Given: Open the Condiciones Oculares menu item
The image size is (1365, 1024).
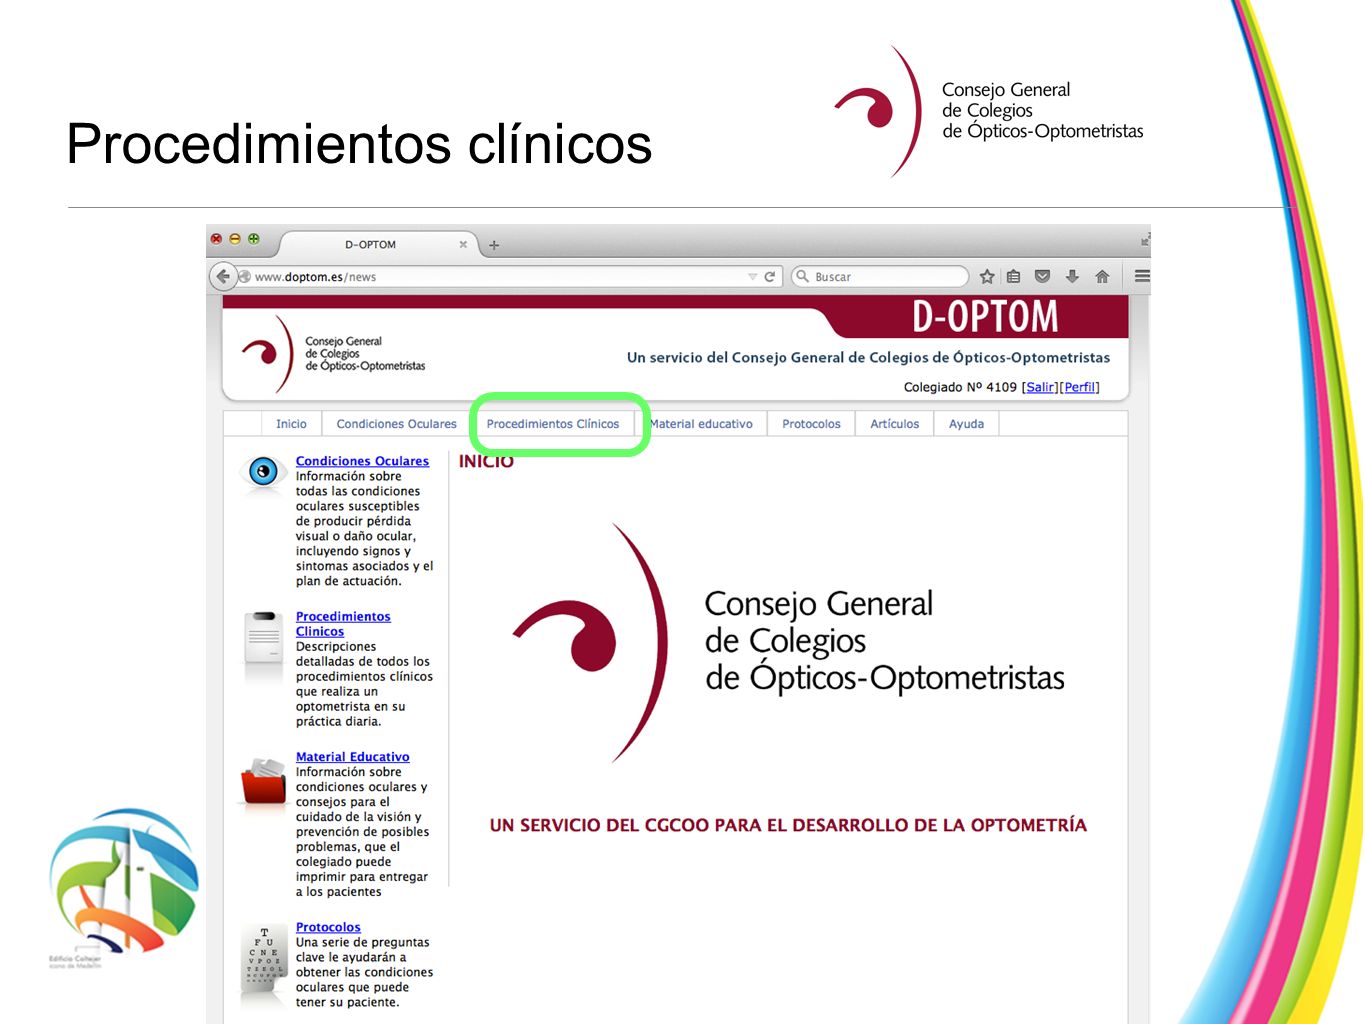Looking at the screenshot, I should (x=397, y=424).
